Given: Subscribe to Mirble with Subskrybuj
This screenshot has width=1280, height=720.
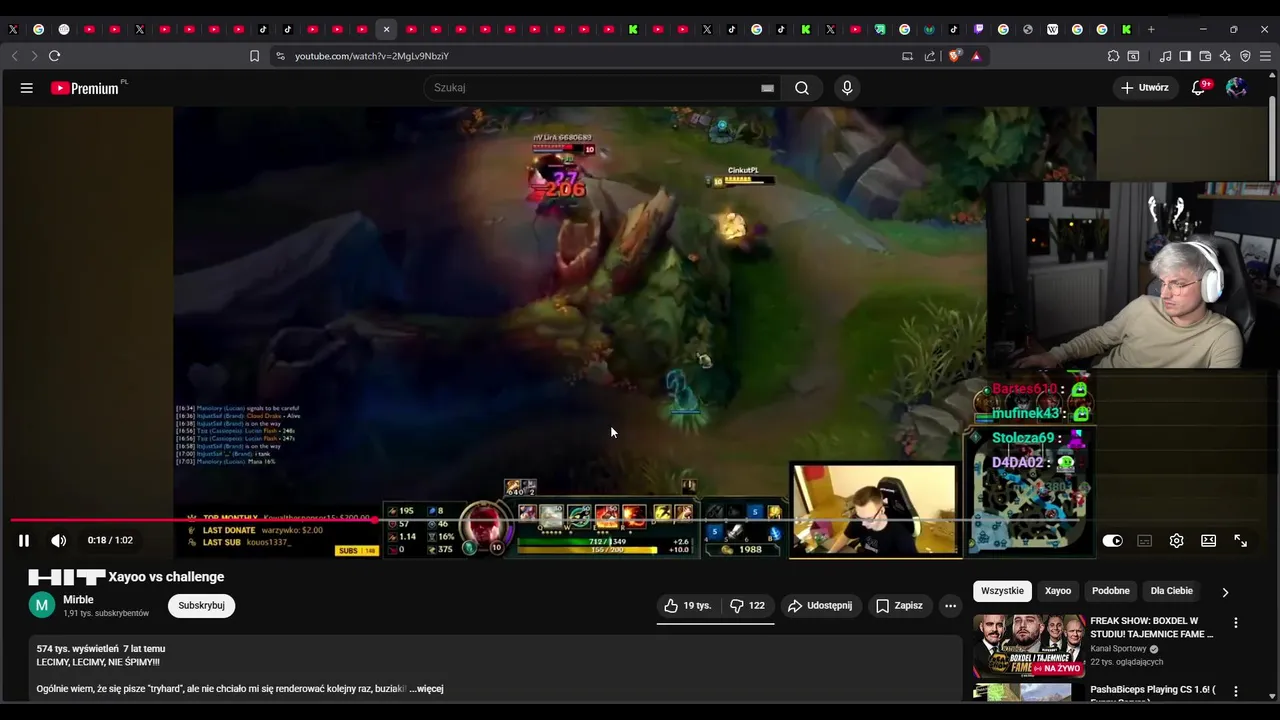Looking at the screenshot, I should click(201, 605).
